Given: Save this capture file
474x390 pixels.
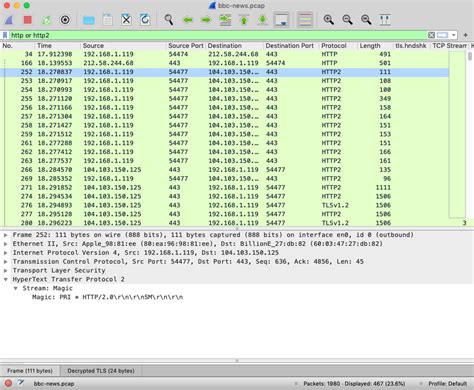Looking at the screenshot, I should pos(107,20).
